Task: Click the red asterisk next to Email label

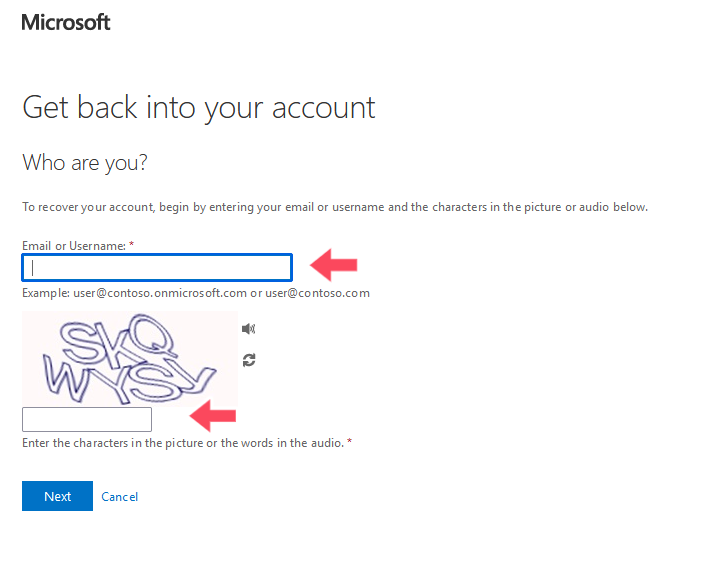Action: point(131,245)
